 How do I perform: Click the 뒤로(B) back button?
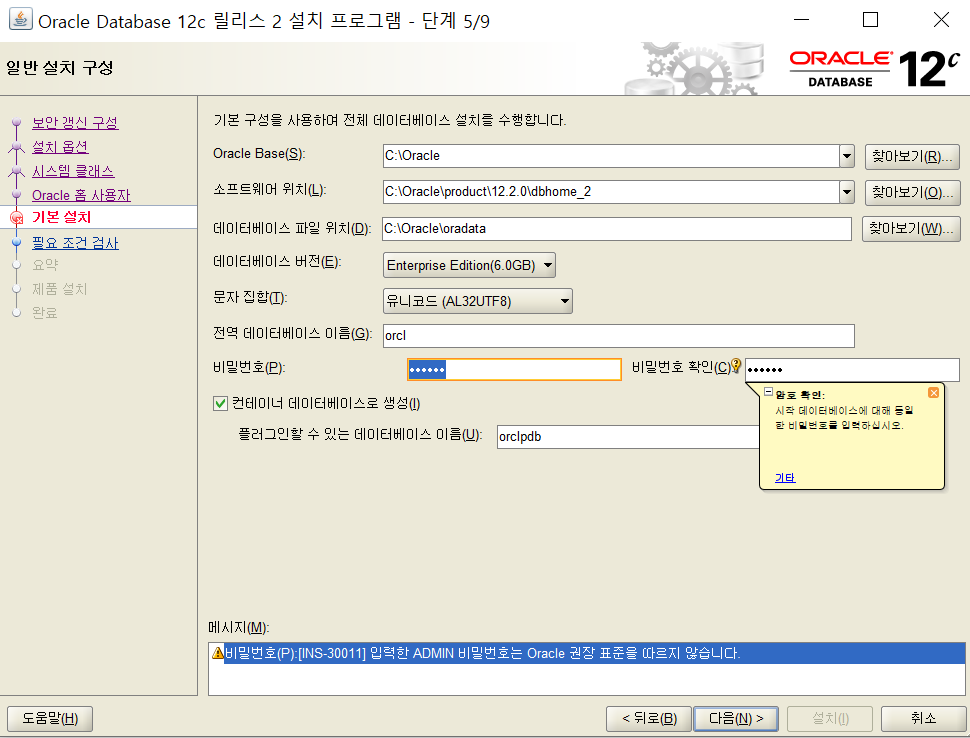click(649, 719)
